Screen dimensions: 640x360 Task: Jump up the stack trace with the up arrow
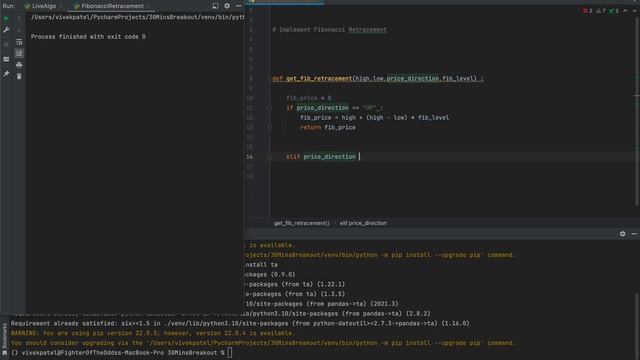click(19, 19)
